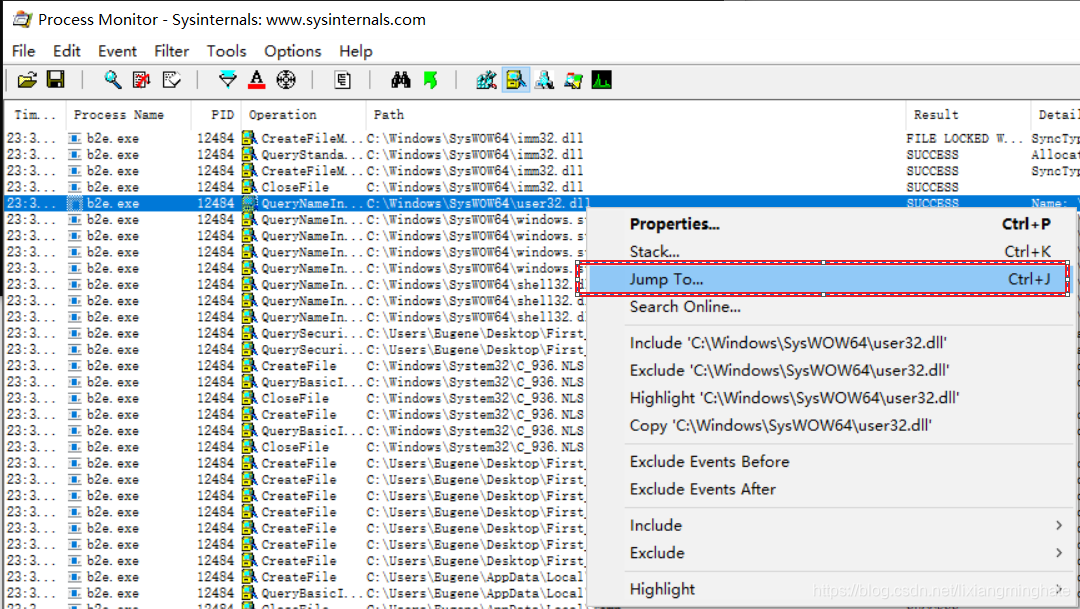Open the Options menu

[x=293, y=51]
